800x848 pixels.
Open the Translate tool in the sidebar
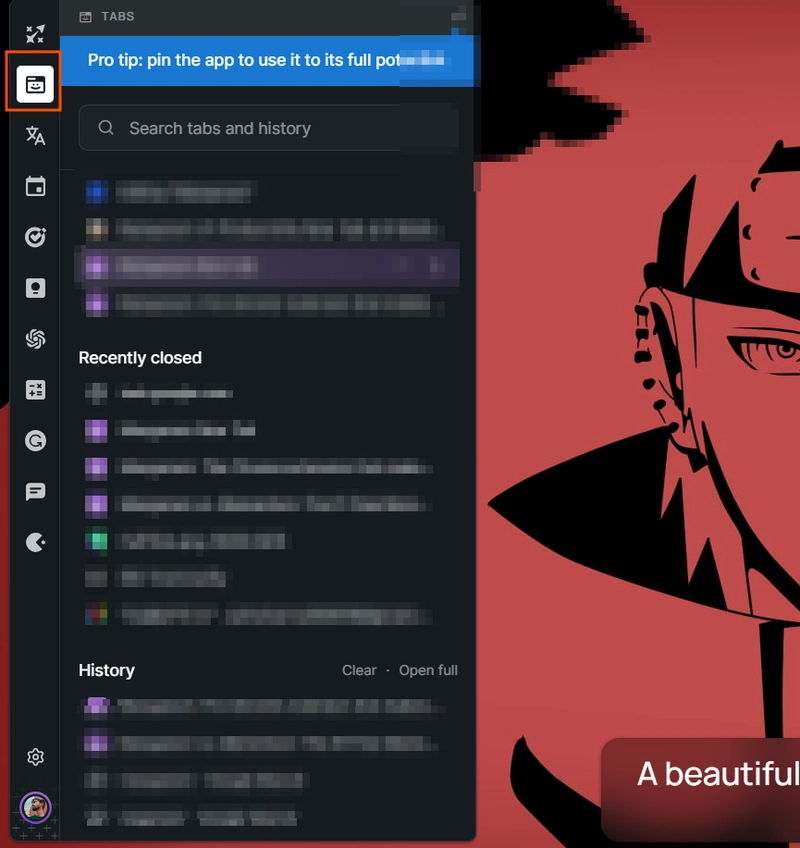click(35, 135)
